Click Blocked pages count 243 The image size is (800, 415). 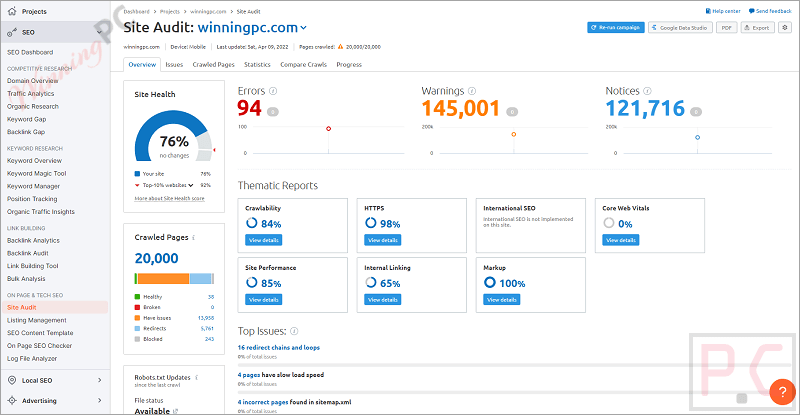pos(210,339)
